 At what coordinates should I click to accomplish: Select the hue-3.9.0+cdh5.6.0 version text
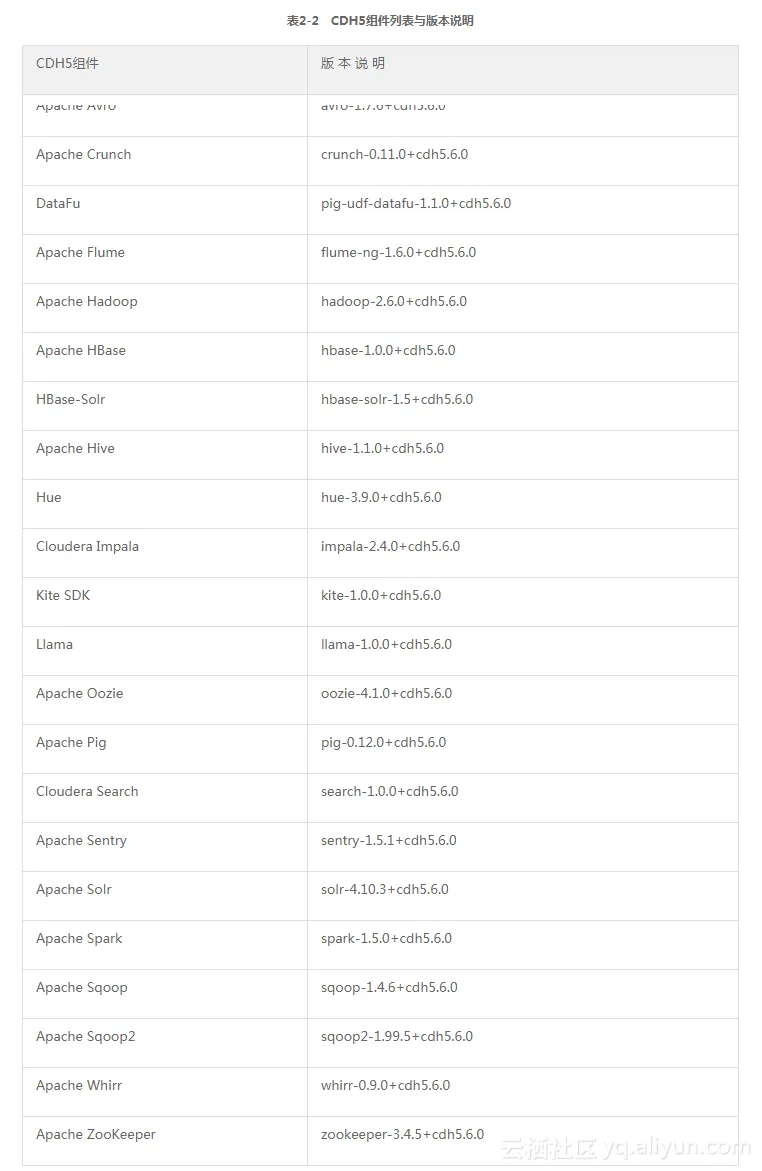click(381, 498)
